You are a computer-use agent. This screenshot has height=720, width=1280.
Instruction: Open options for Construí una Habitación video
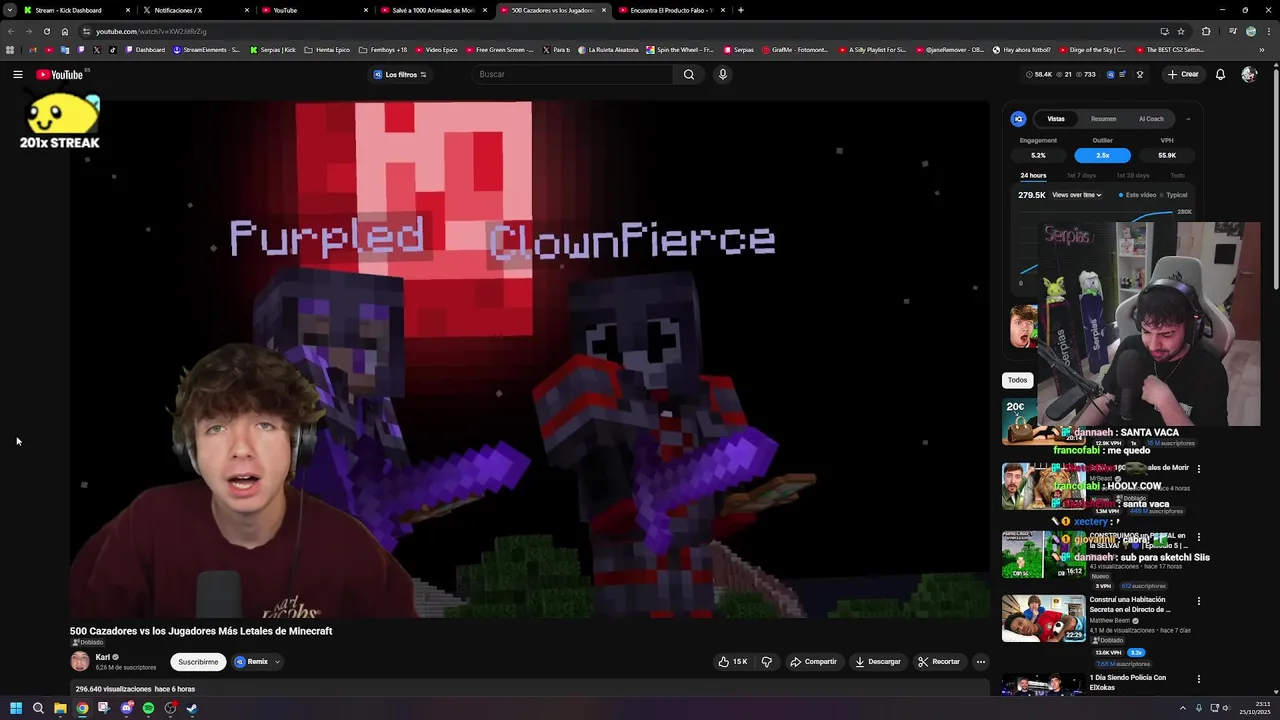[x=1199, y=601]
